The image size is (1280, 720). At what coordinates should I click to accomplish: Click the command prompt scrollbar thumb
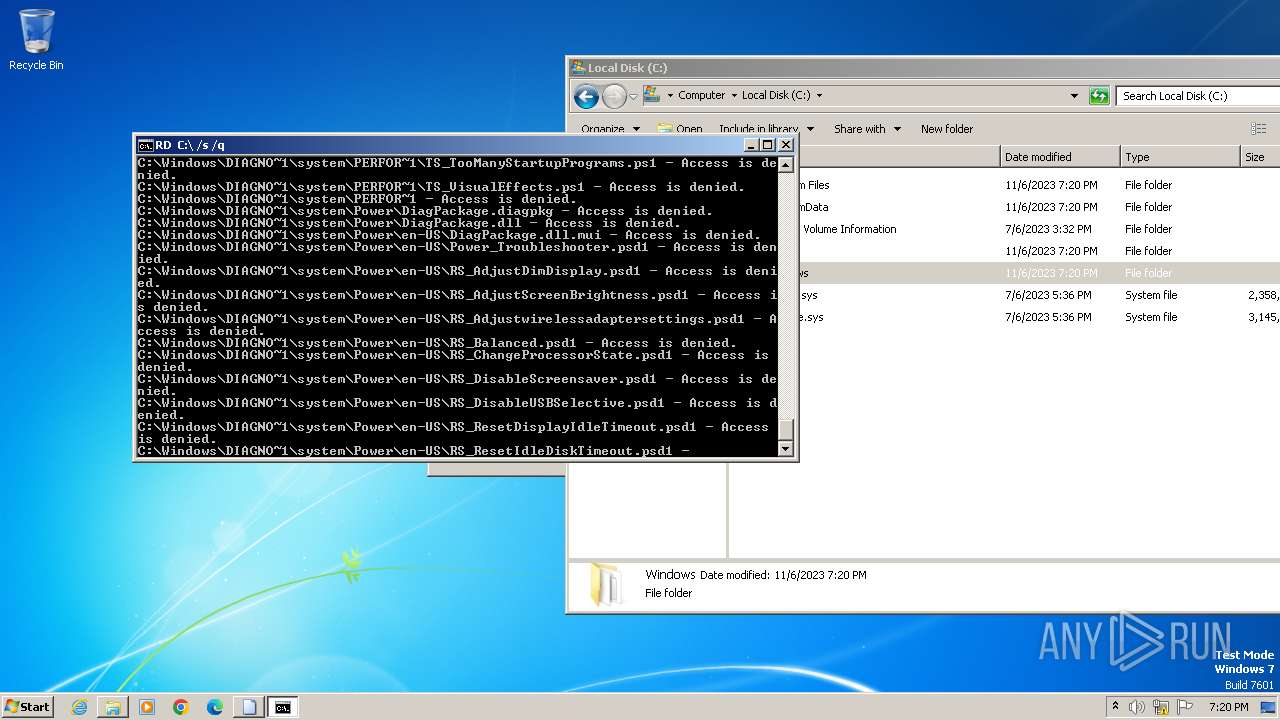coord(786,429)
